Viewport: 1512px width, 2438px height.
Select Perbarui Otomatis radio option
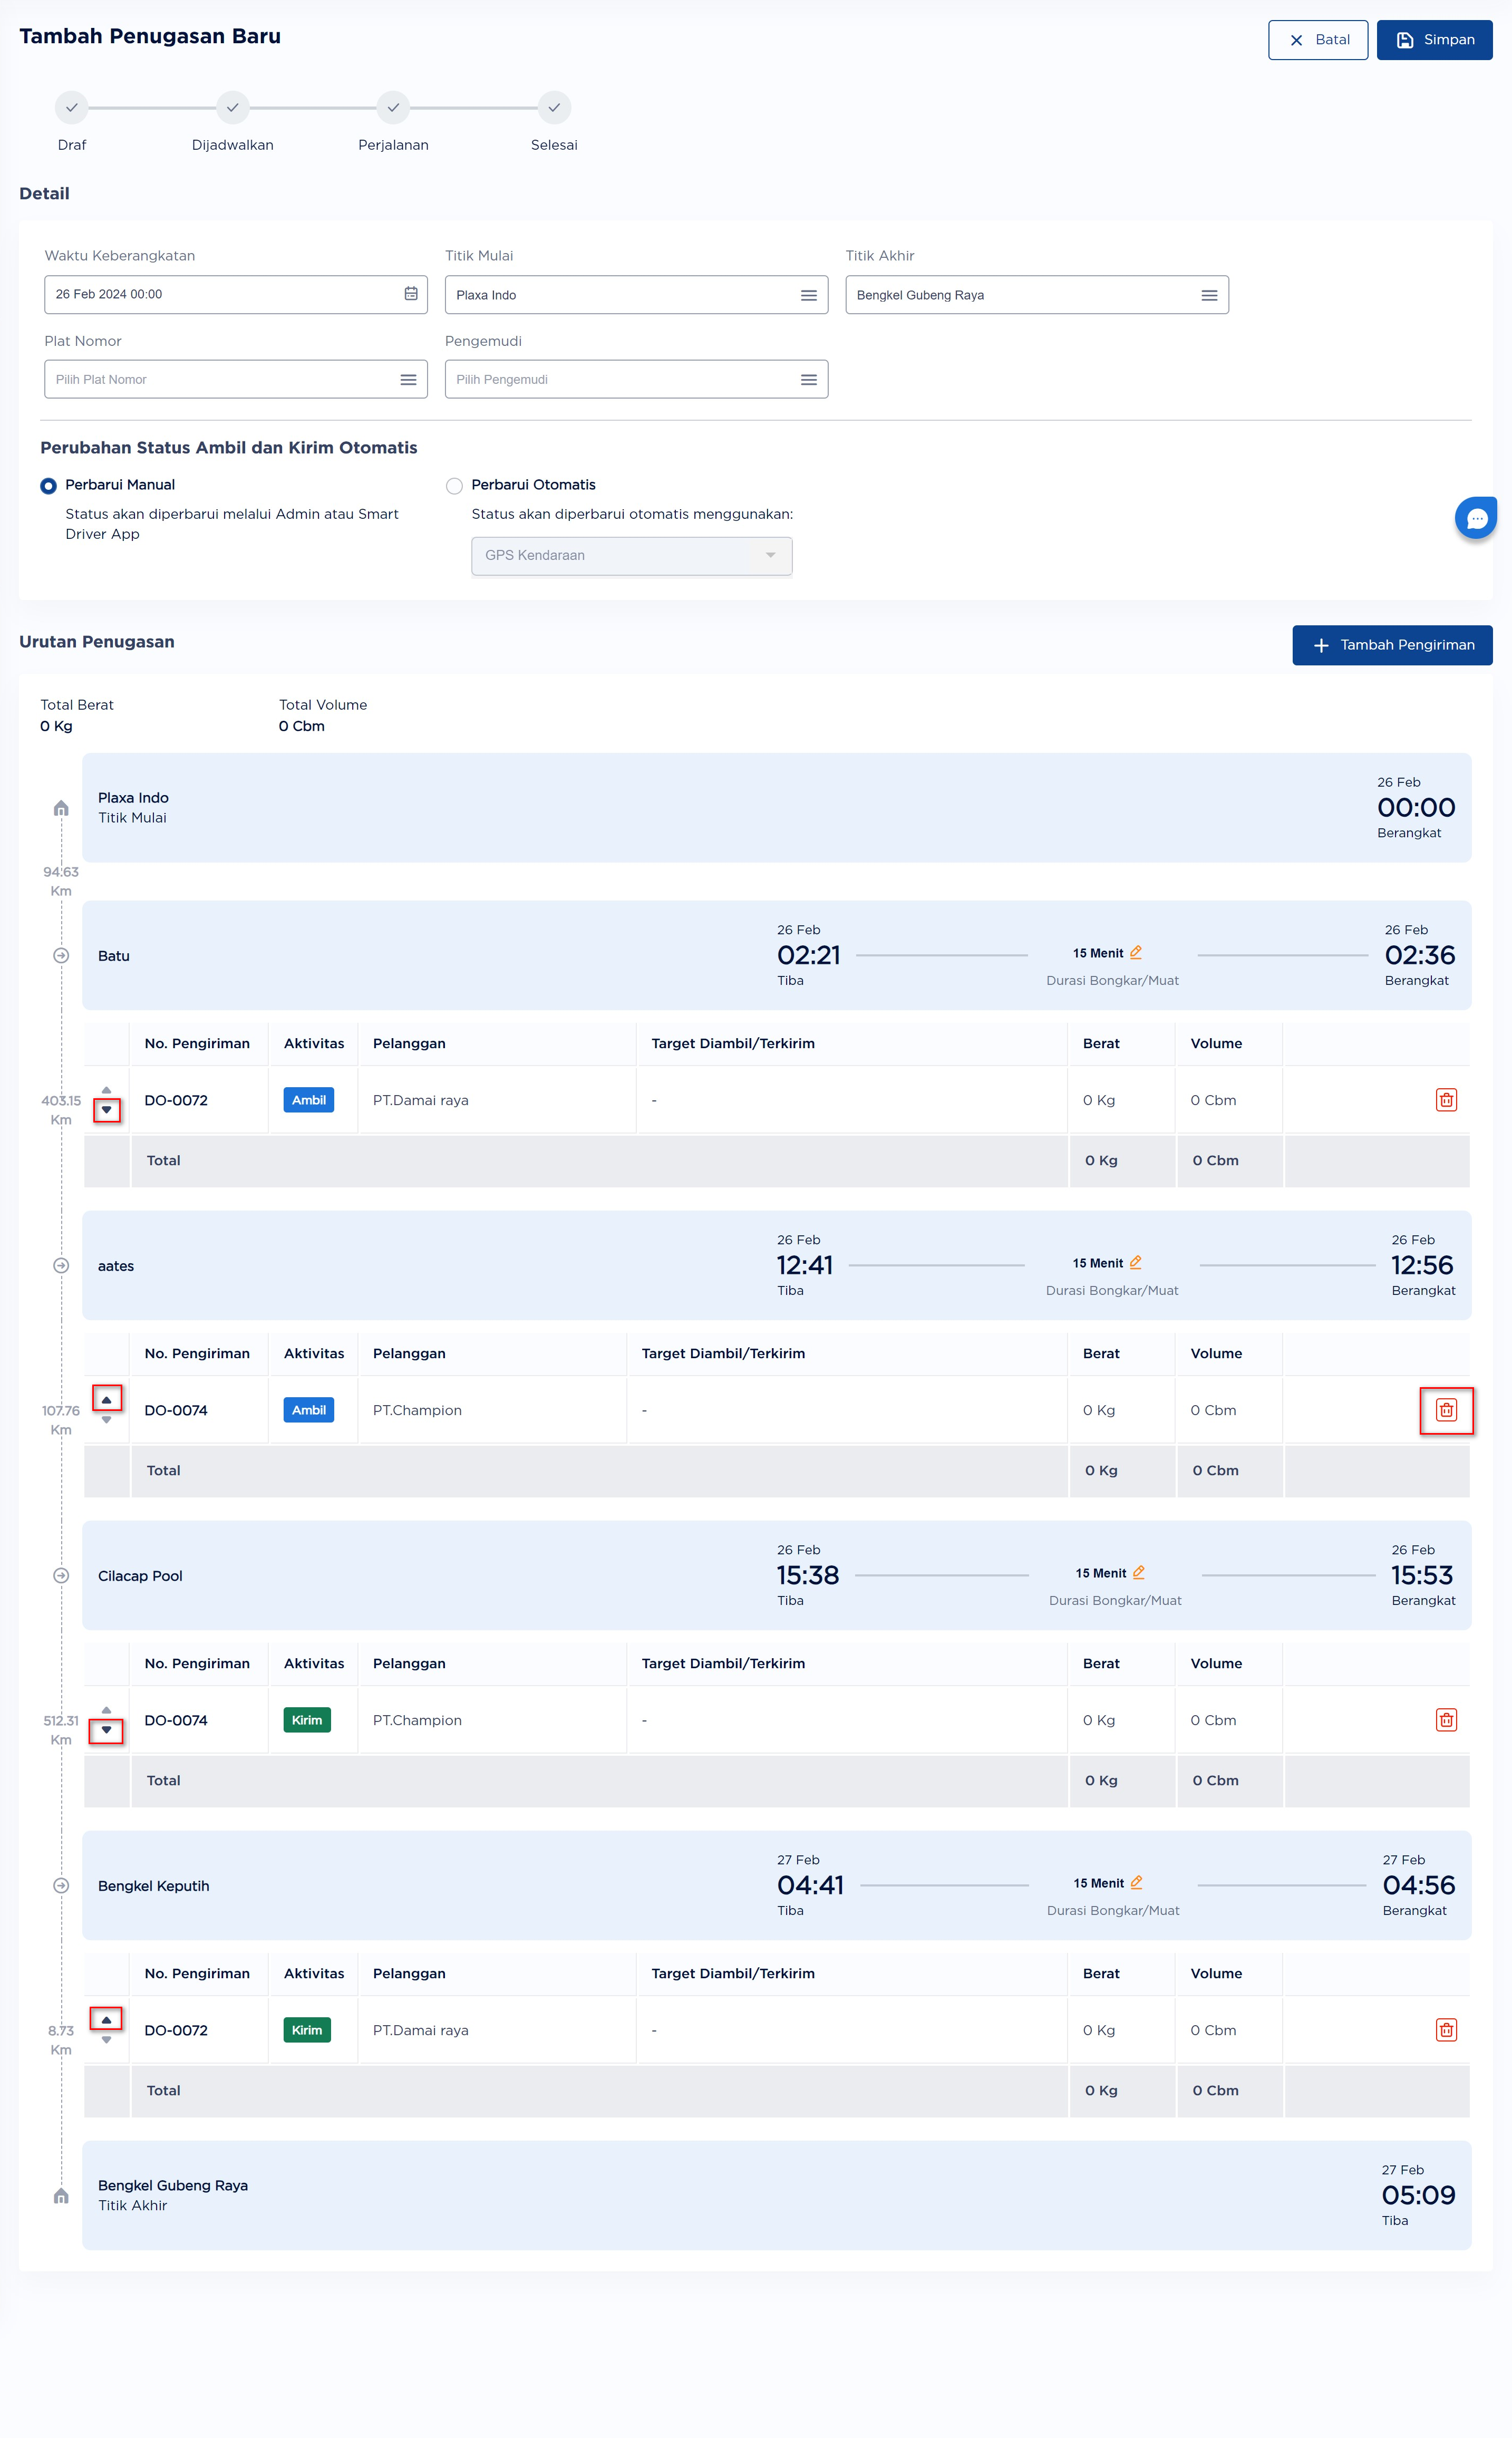coord(454,486)
